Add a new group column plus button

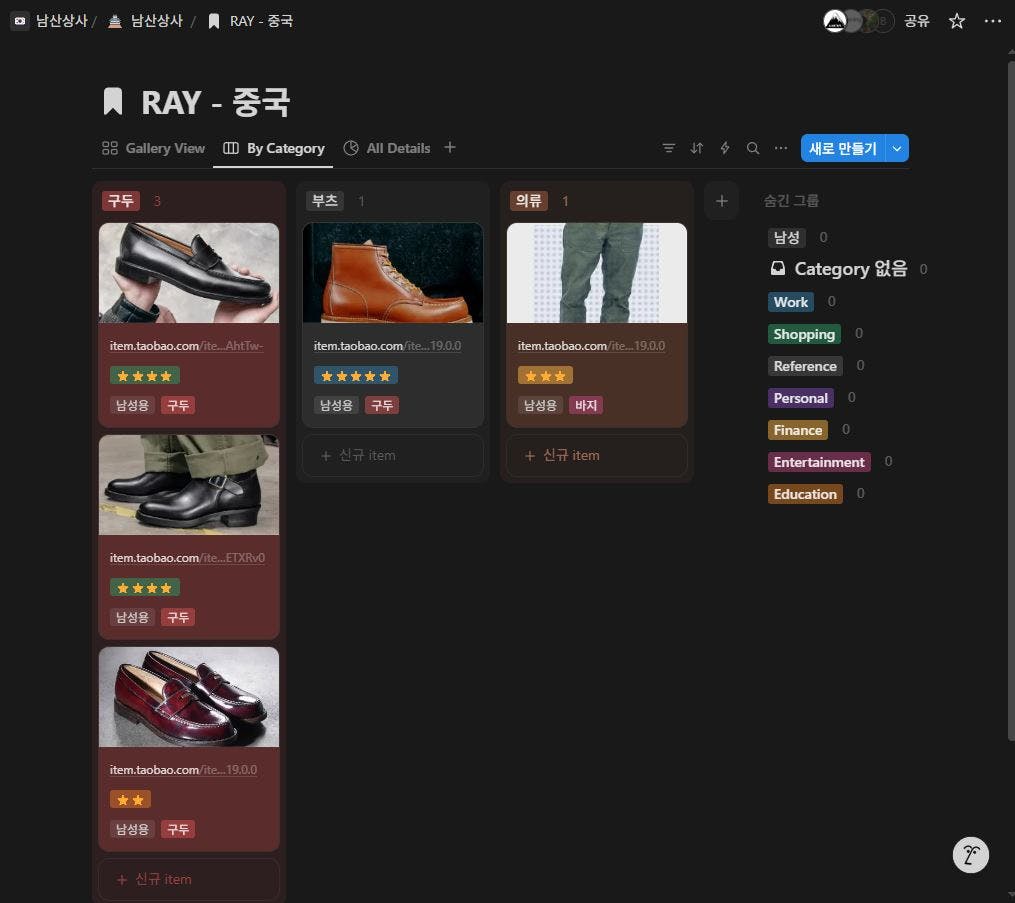[x=722, y=201]
